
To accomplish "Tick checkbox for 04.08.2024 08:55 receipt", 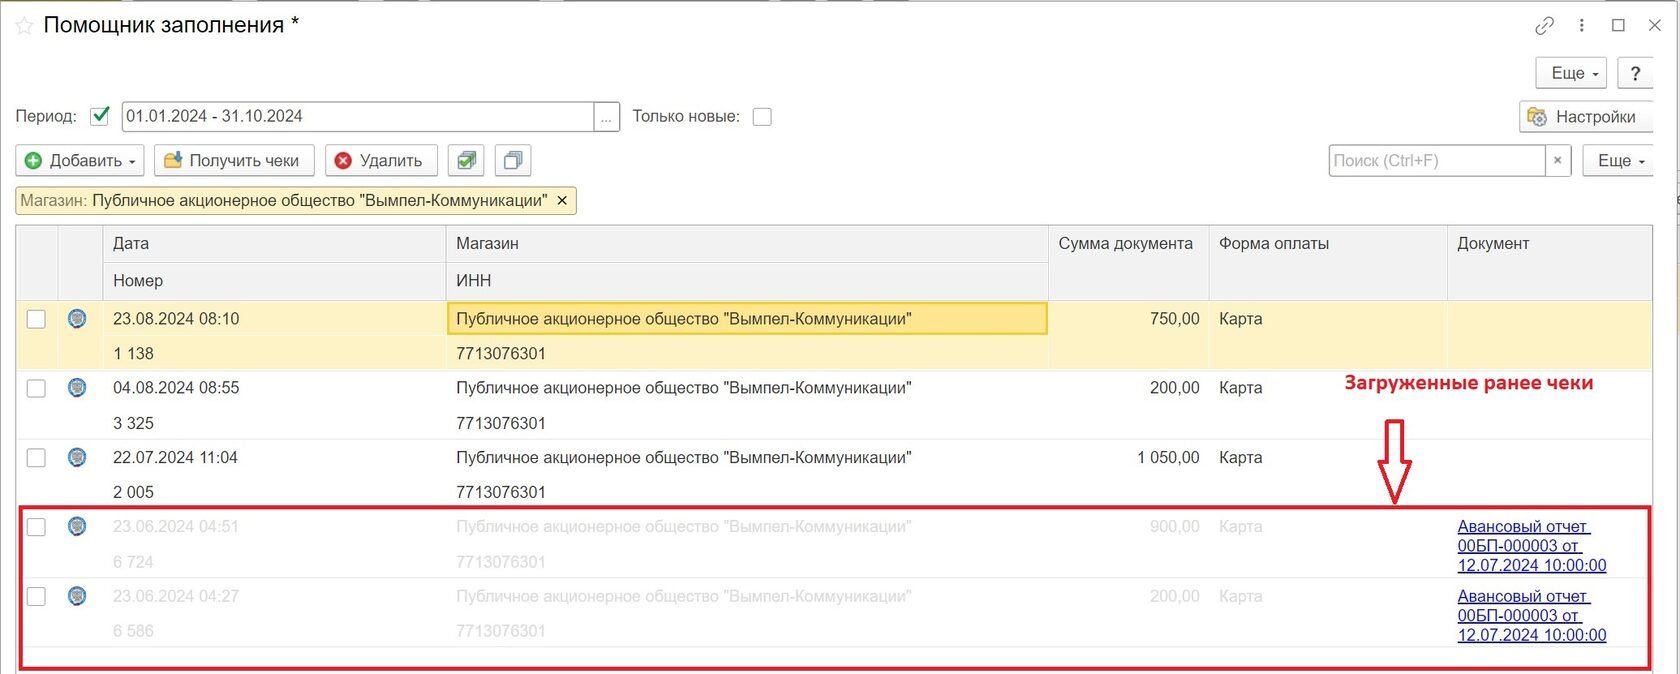I will [36, 388].
